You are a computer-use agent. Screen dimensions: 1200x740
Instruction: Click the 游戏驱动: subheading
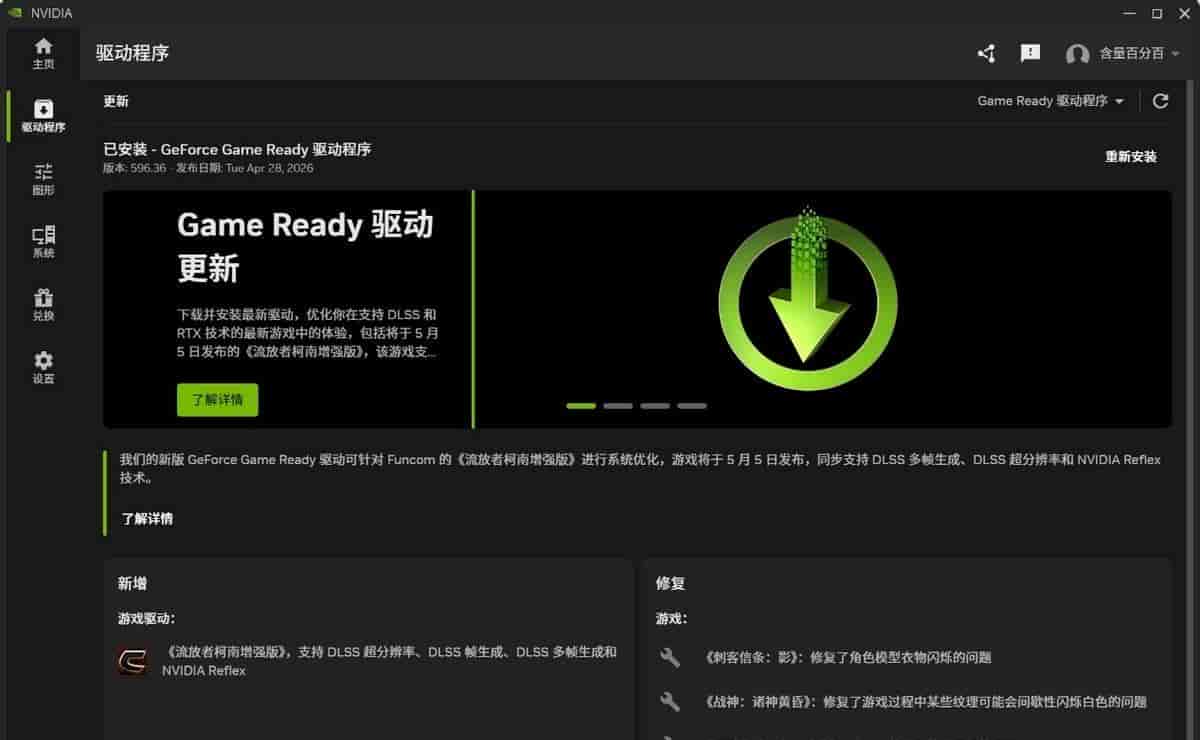click(x=146, y=619)
